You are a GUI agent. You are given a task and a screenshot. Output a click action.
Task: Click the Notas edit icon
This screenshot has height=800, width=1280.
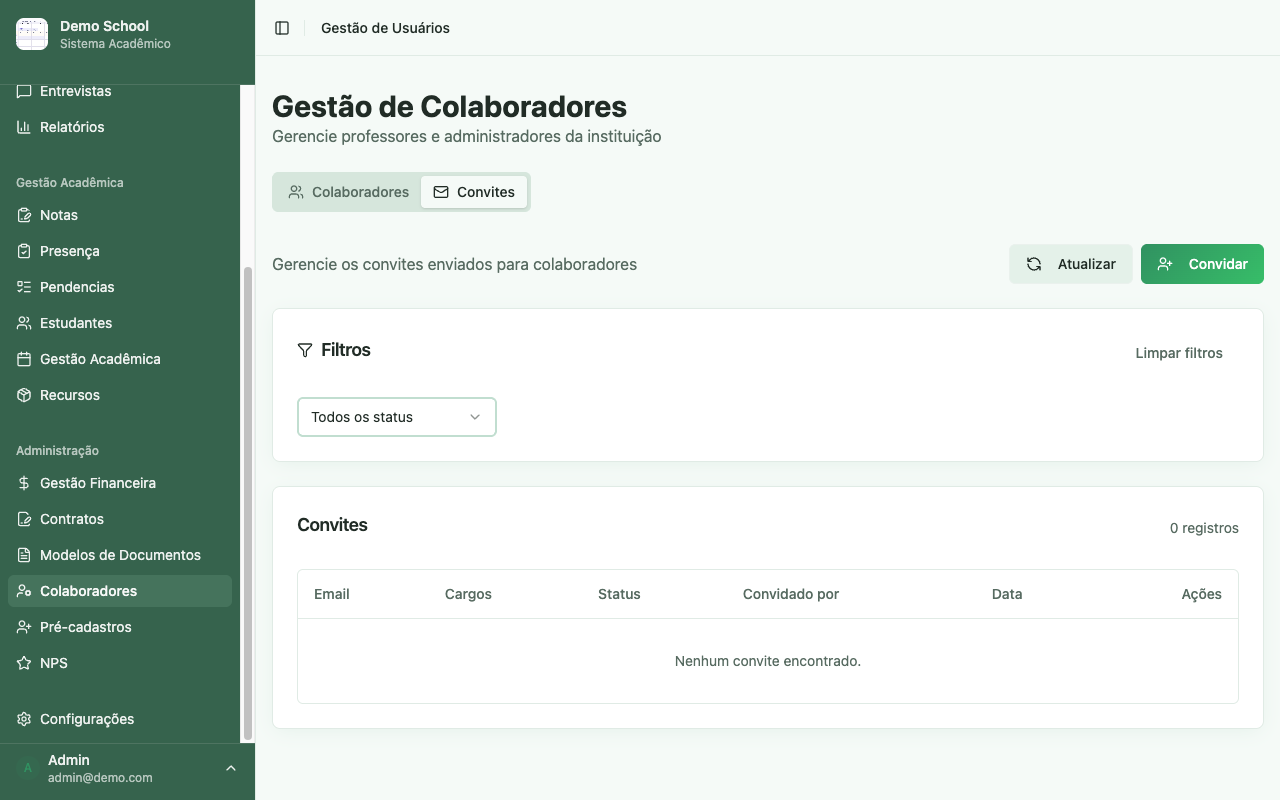24,215
